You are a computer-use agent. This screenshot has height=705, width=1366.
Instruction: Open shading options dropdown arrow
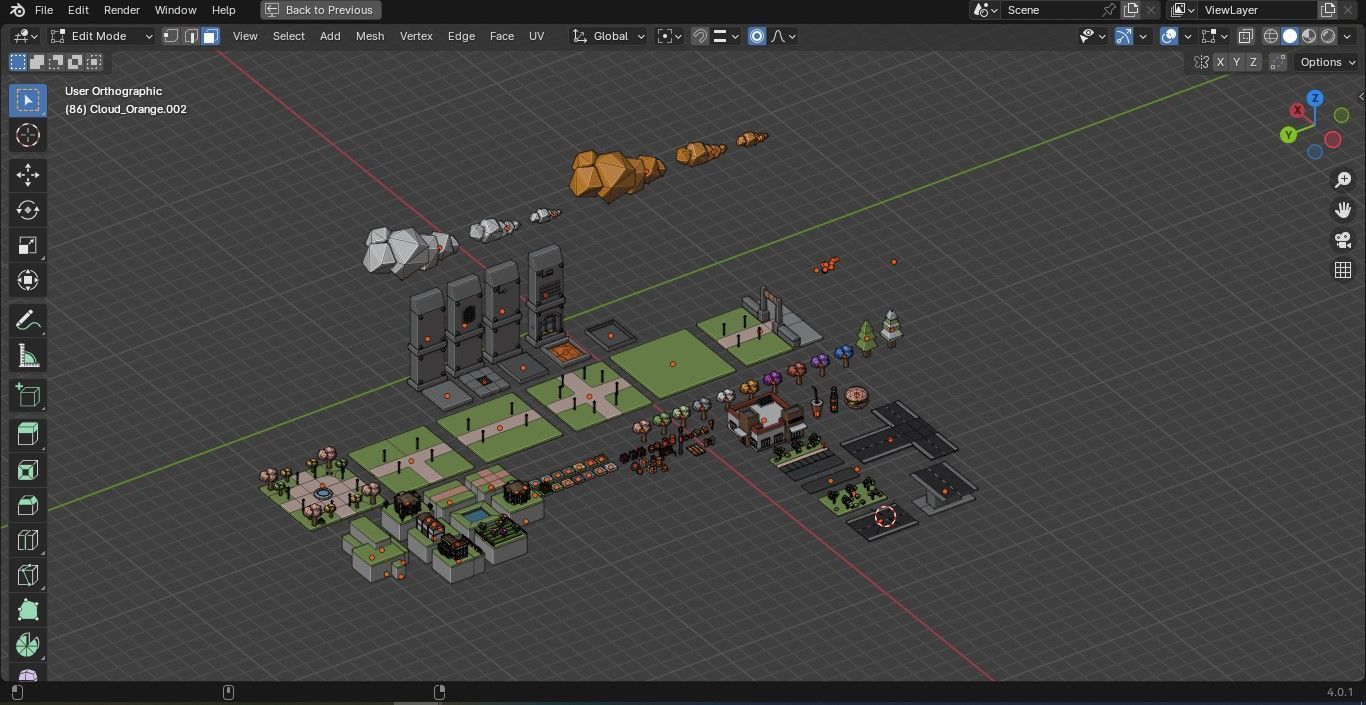click(x=1349, y=36)
